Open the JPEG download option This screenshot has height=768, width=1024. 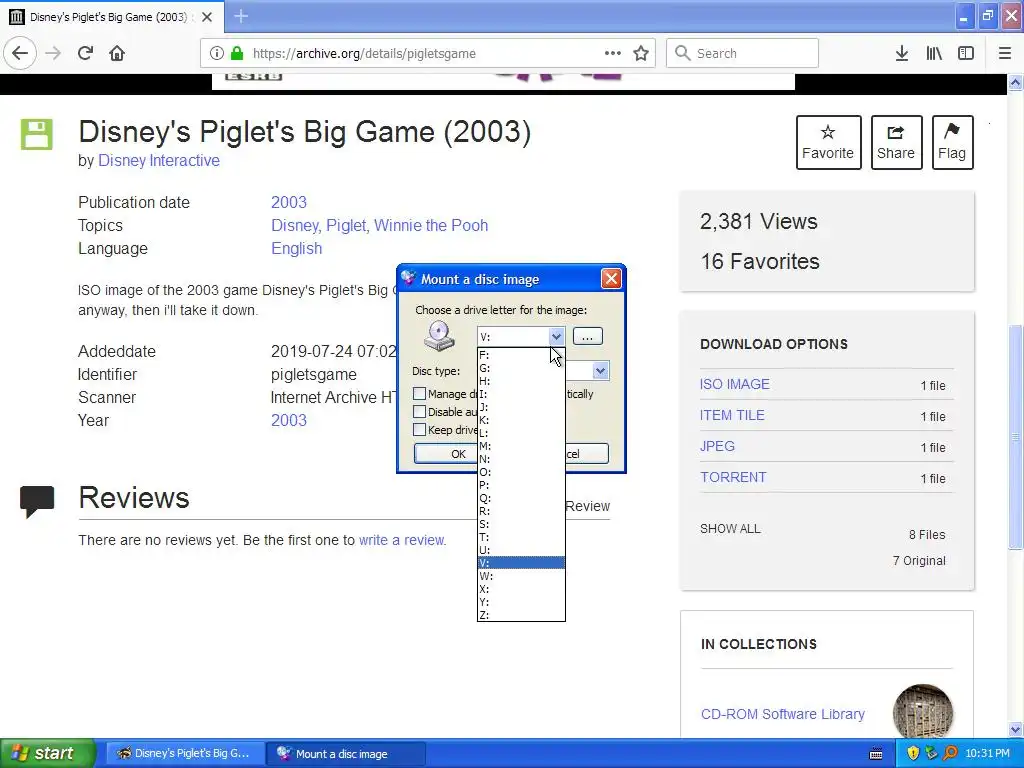[x=717, y=446]
